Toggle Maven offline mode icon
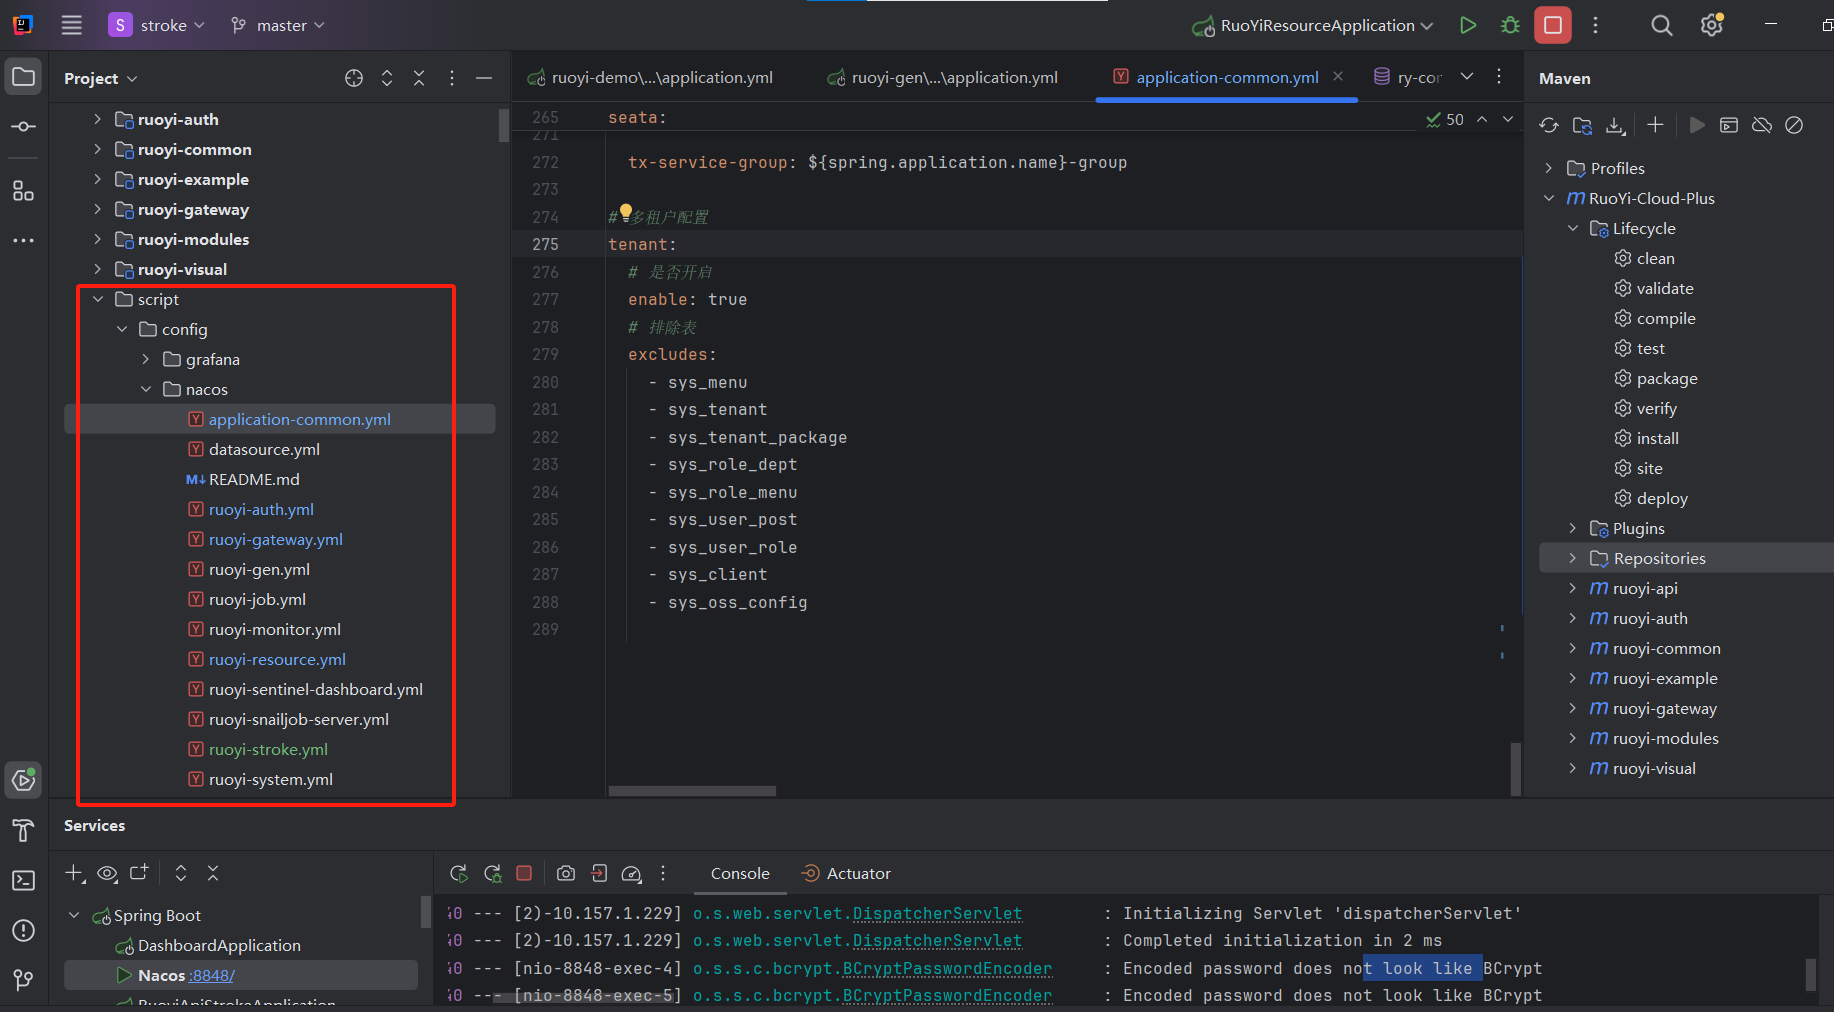 pos(1762,125)
